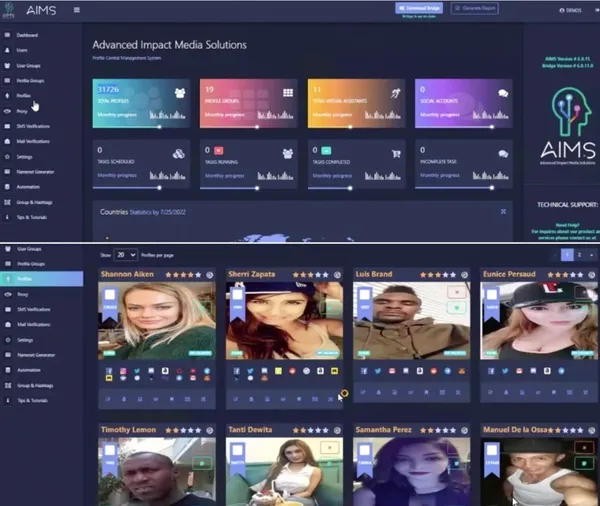The image size is (600, 506).
Task: Click the Download Bridge button
Action: (419, 8)
